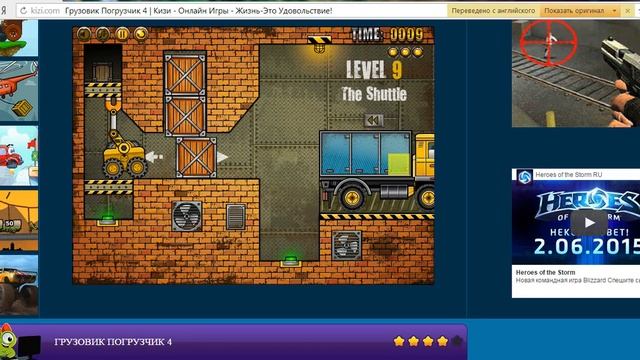The width and height of the screenshot is (640, 360).
Task: Click the right-pointing arrow beside the crate
Action: [222, 157]
